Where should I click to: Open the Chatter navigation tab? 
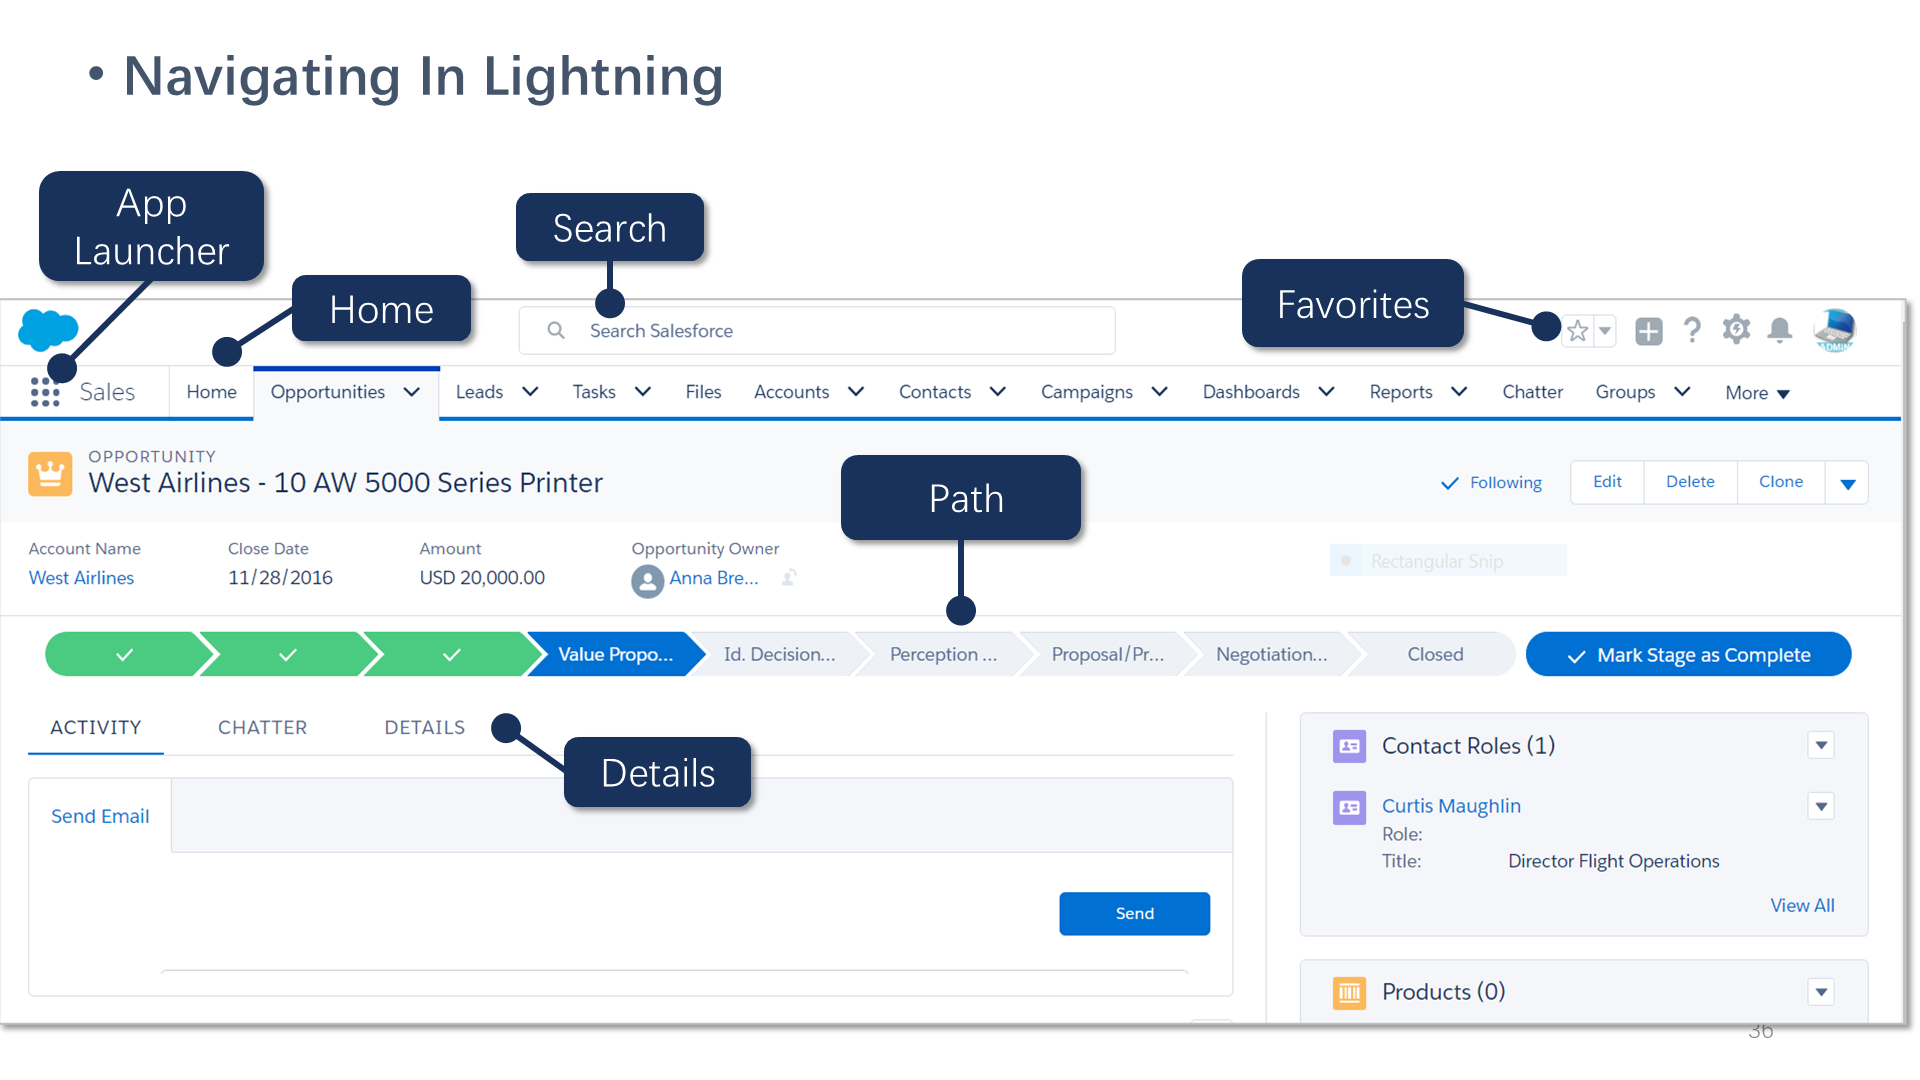click(1532, 392)
